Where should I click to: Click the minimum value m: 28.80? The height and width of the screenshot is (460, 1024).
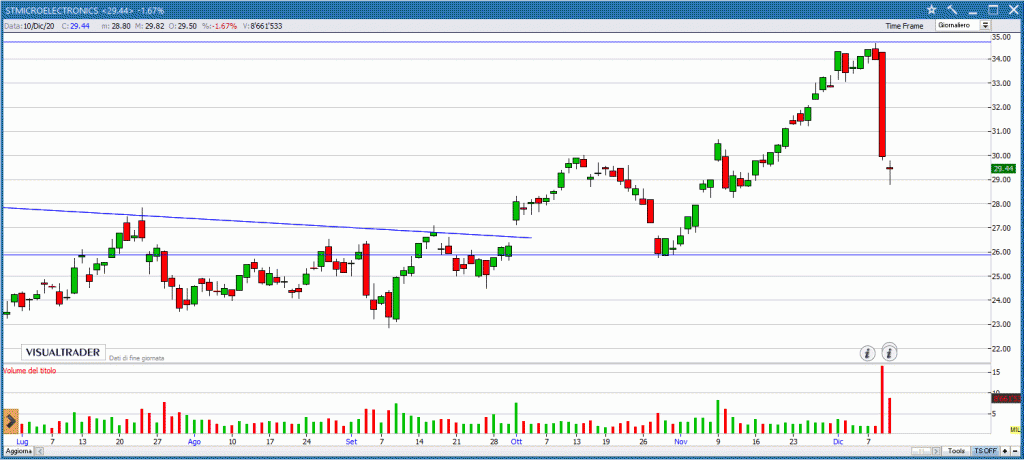pos(118,25)
